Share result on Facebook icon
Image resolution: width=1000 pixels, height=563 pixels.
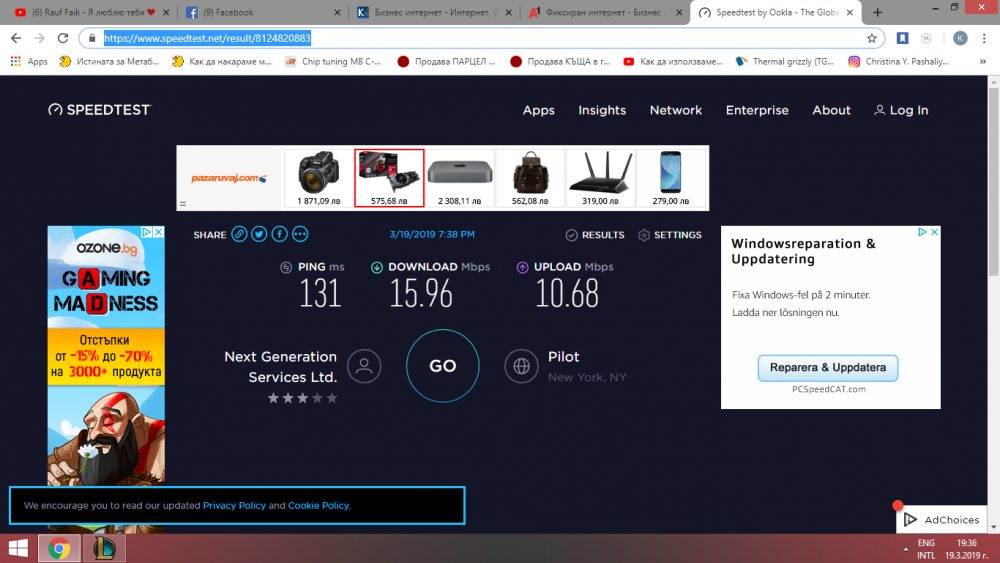[x=279, y=235]
